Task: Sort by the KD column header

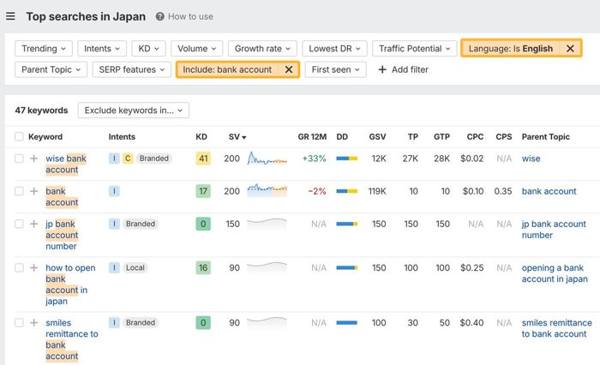Action: click(201, 137)
